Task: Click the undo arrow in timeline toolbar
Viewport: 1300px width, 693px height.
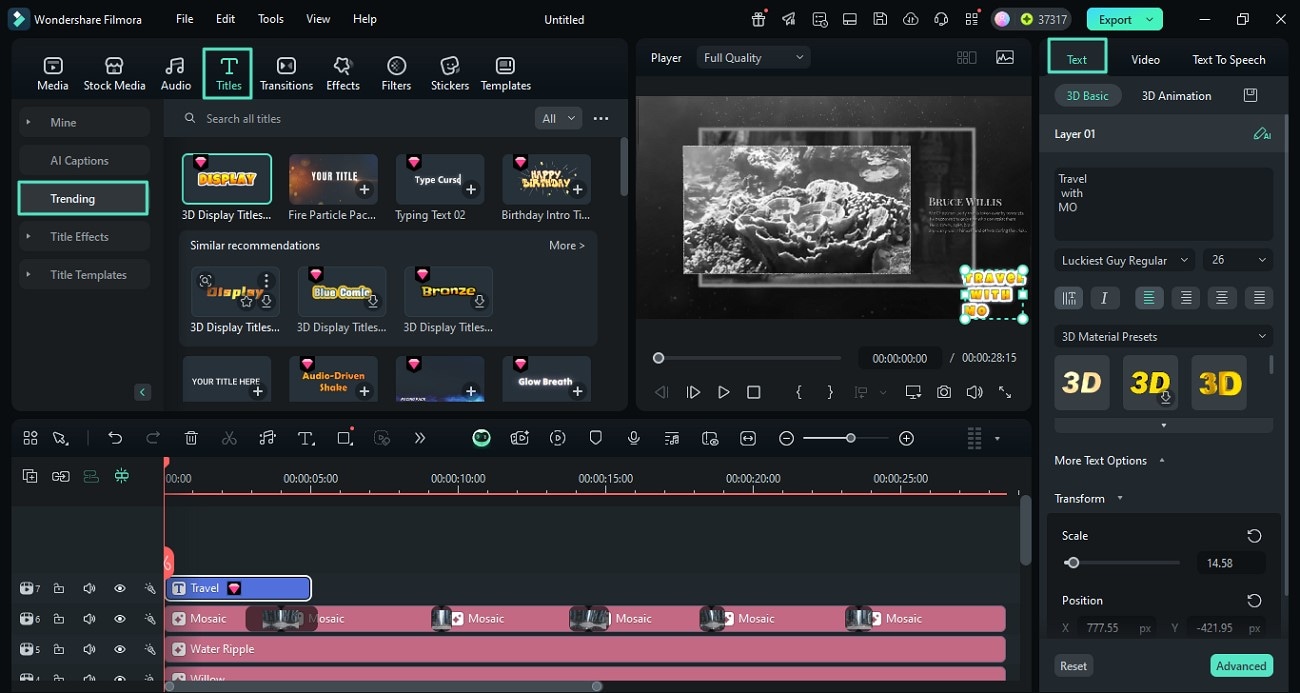Action: click(x=115, y=438)
